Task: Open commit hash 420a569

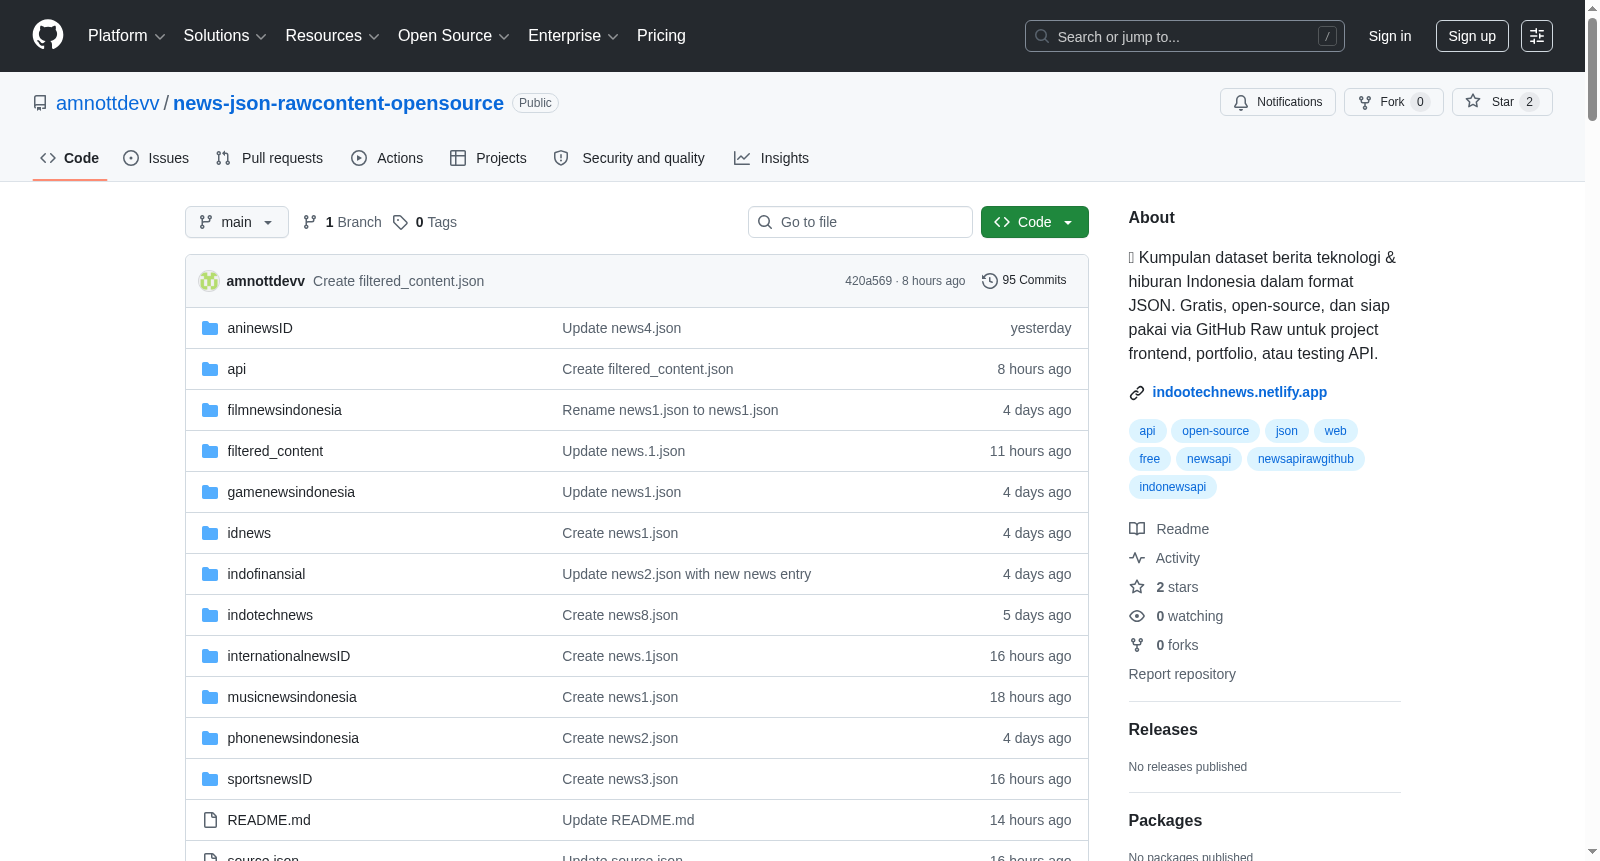Action: pos(868,281)
